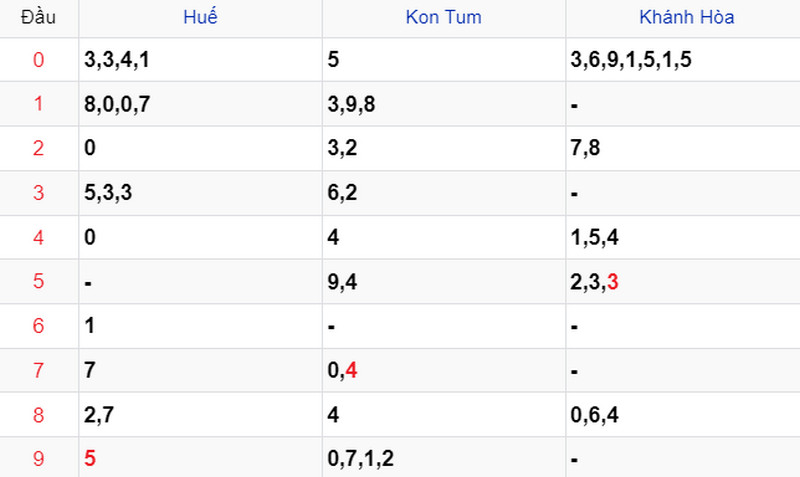Click the Đầu column header
This screenshot has width=800, height=477.
point(38,17)
